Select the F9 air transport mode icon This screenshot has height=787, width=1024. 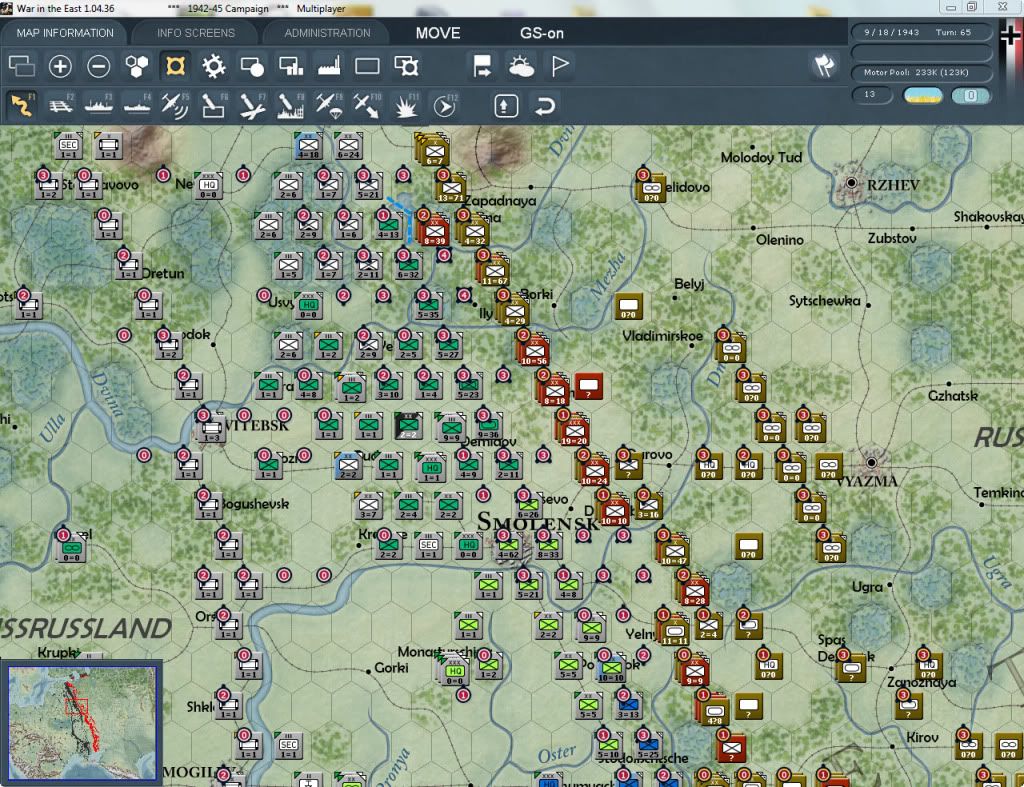click(329, 105)
